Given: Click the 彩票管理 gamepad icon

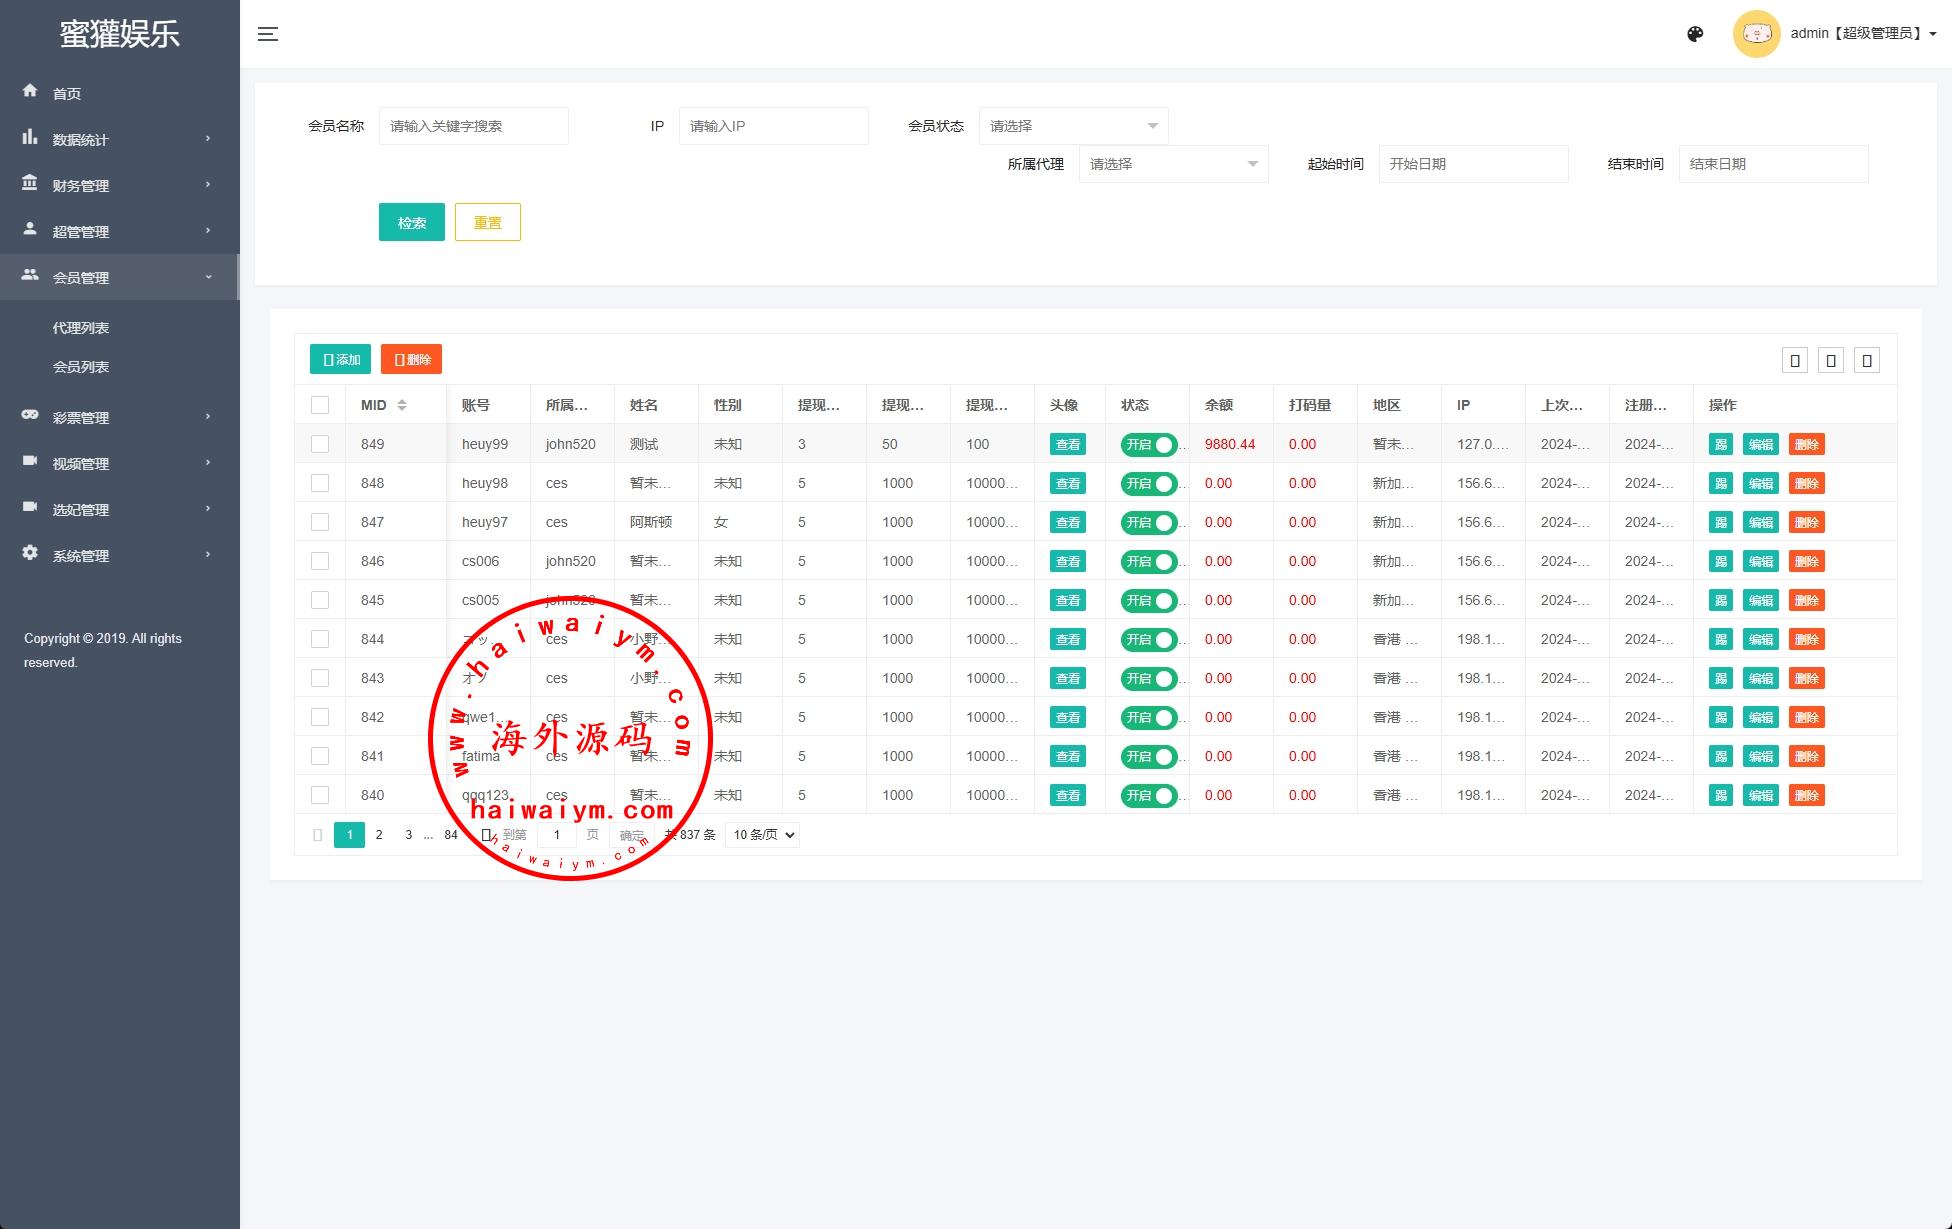Looking at the screenshot, I should point(30,415).
